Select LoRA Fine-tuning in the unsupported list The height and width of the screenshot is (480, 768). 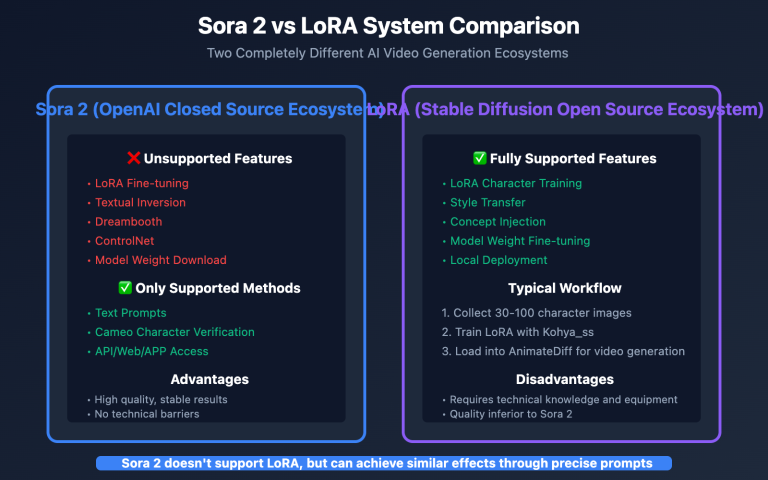coord(141,183)
